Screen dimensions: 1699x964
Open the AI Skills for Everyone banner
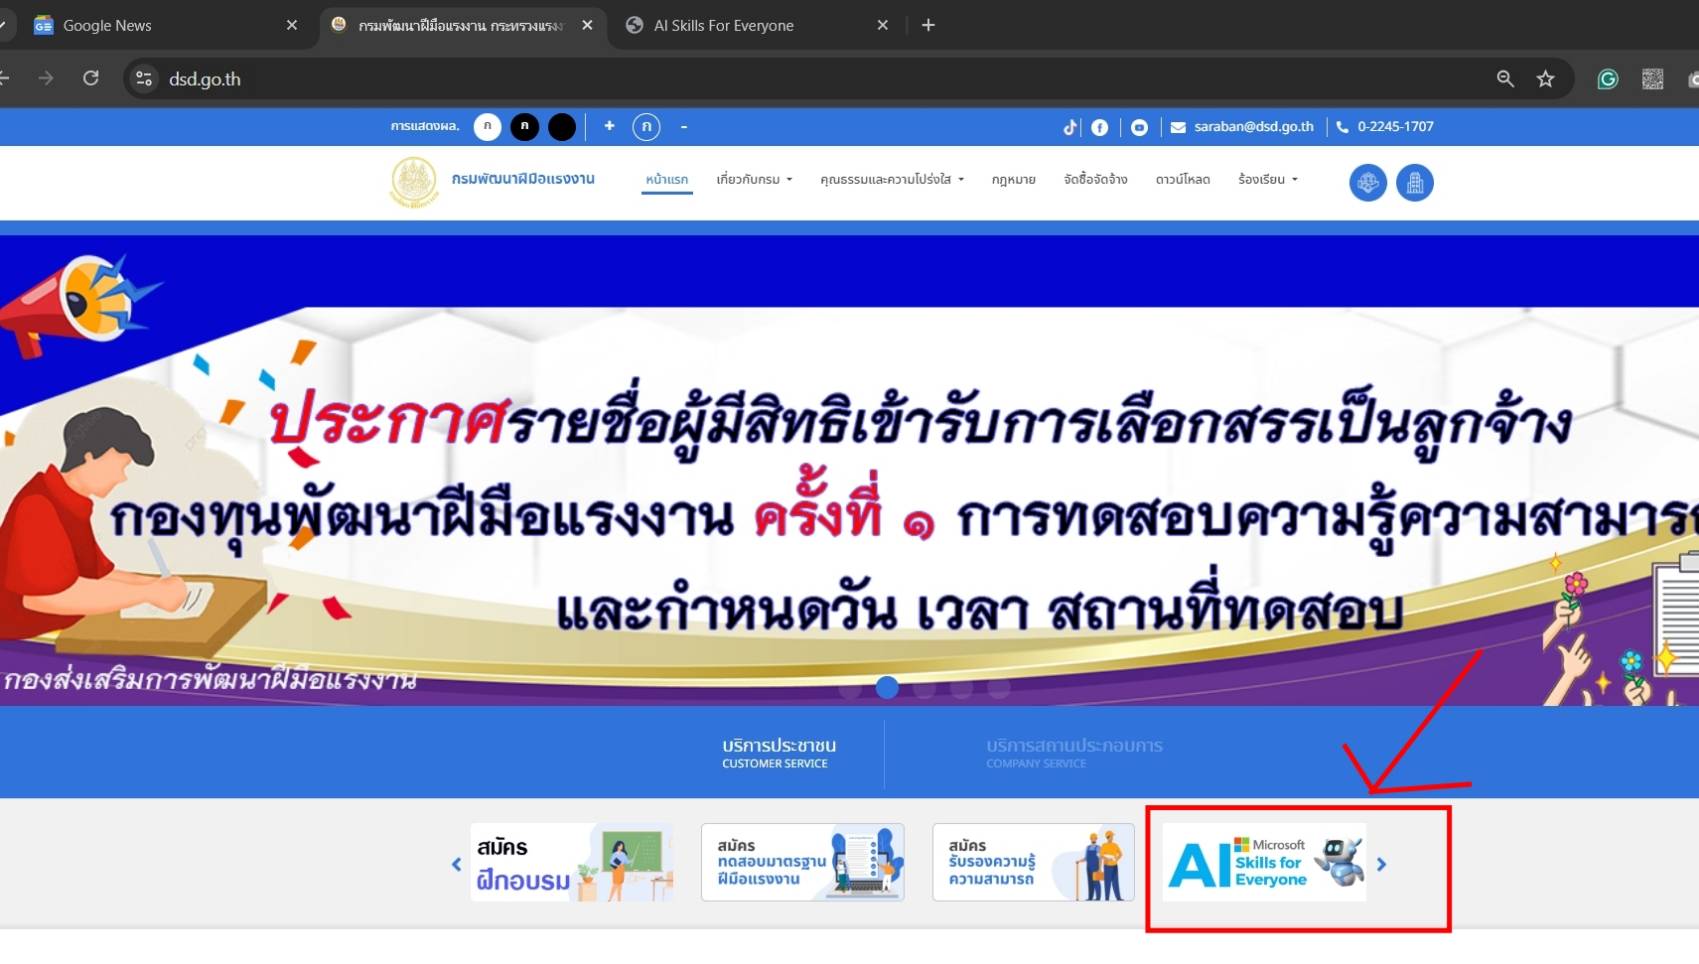coord(1264,863)
